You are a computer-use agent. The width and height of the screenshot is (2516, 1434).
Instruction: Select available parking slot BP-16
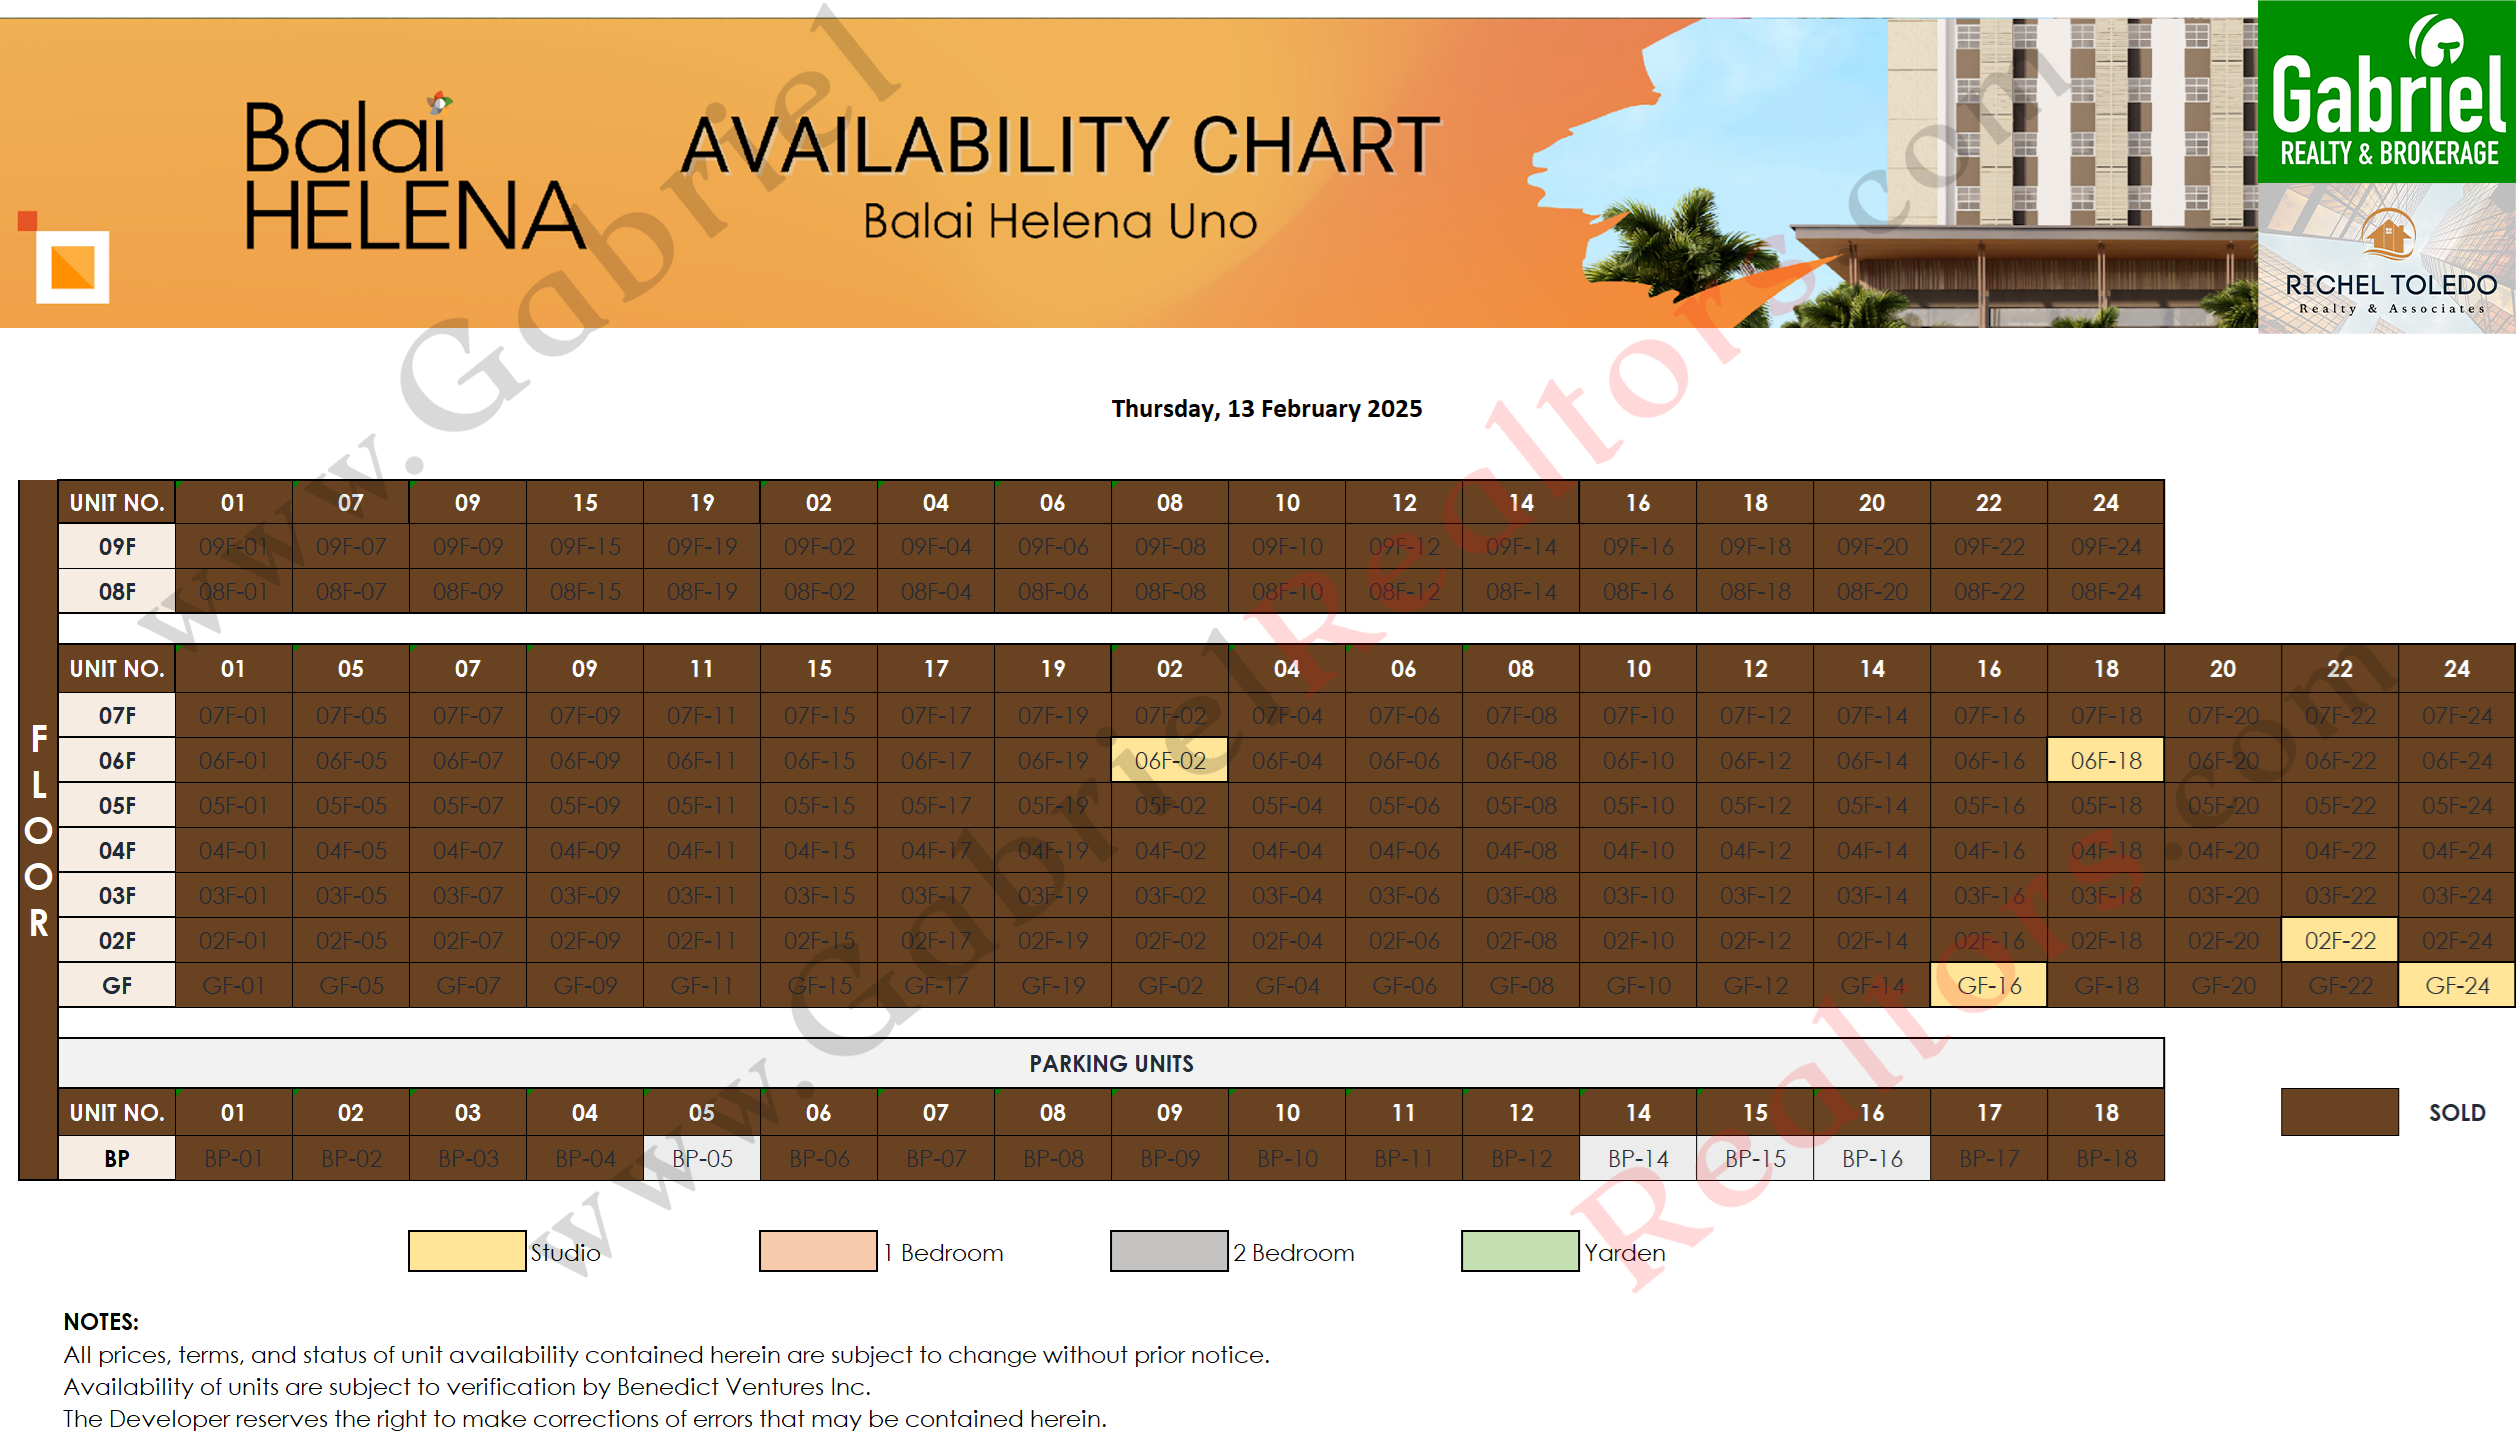tap(1872, 1159)
